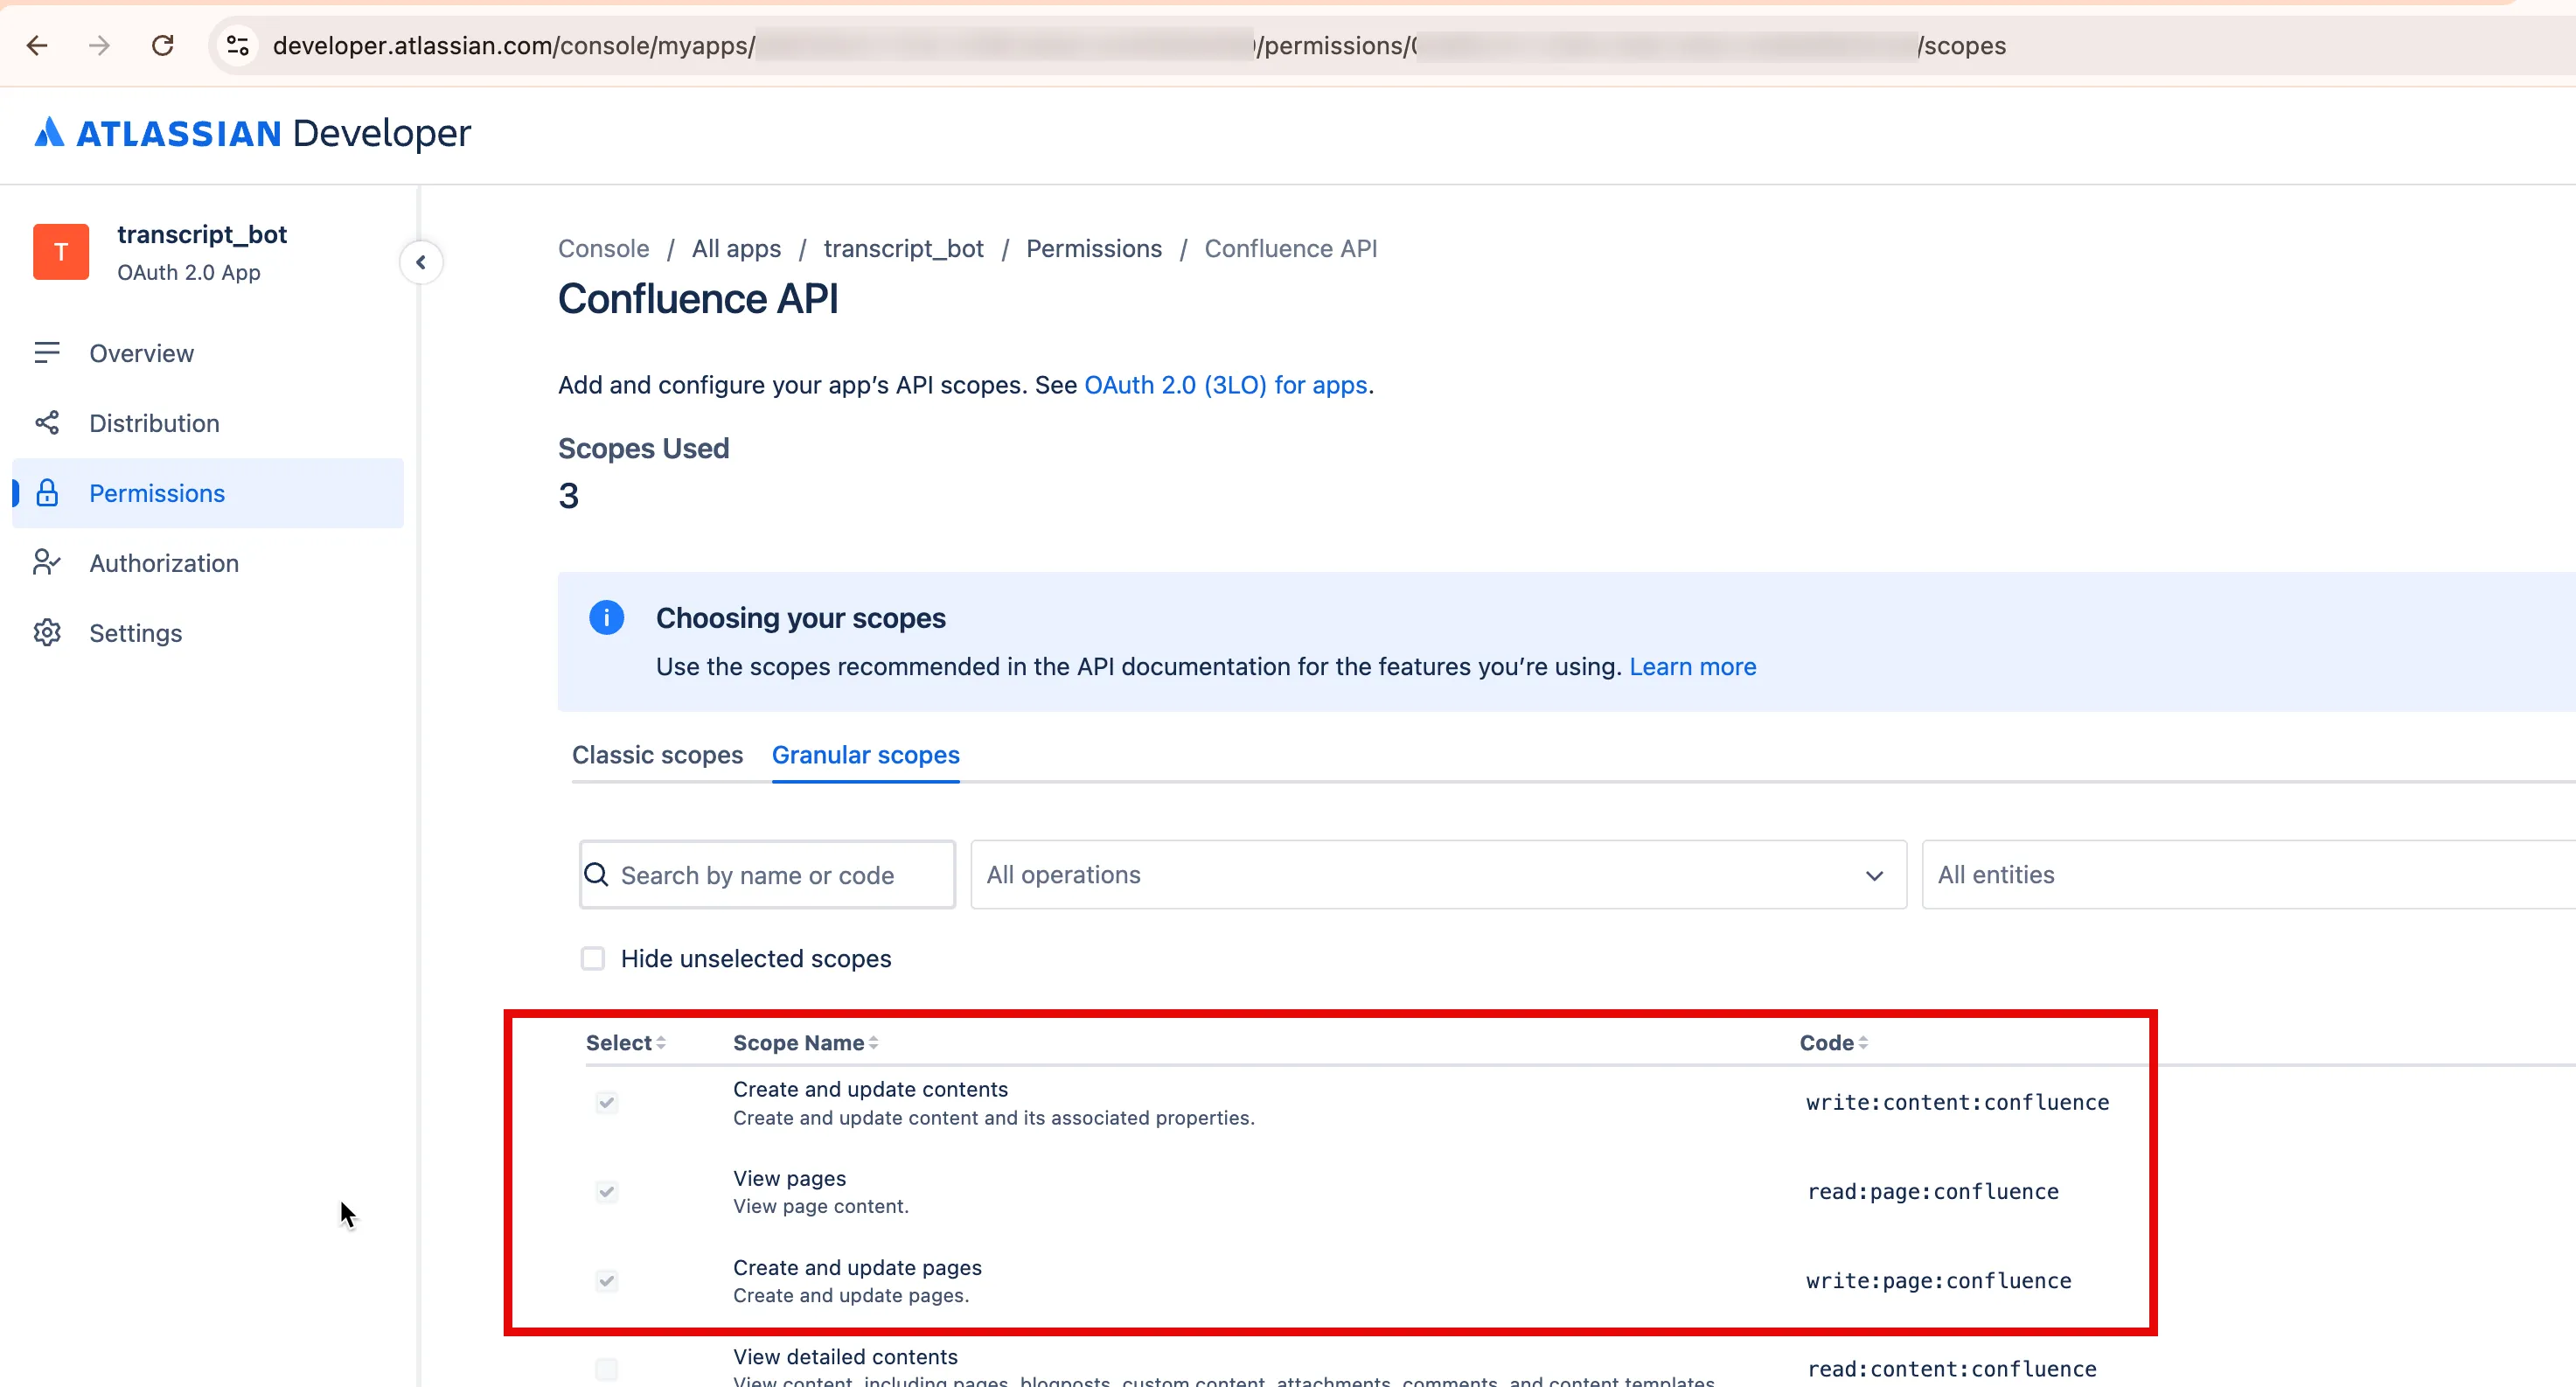Open Distribution in the sidebar
Screen dimensions: 2576x1387
(208, 423)
